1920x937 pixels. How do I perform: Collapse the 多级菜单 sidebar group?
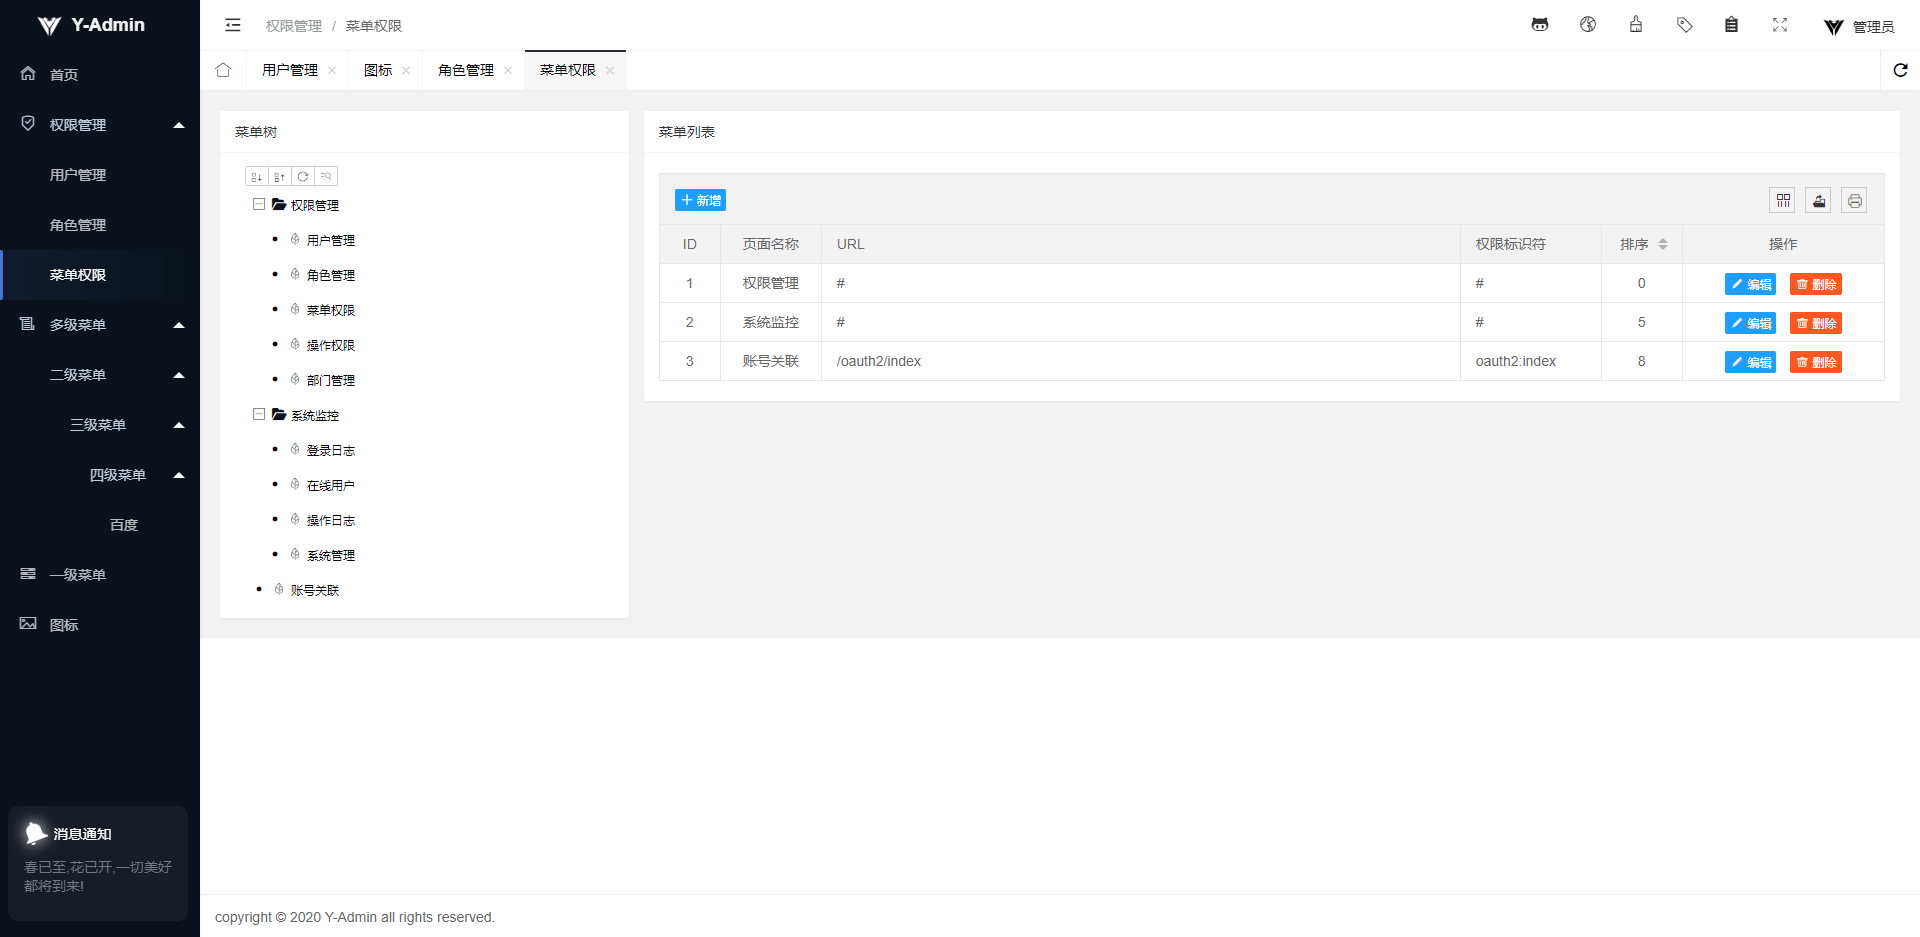179,325
